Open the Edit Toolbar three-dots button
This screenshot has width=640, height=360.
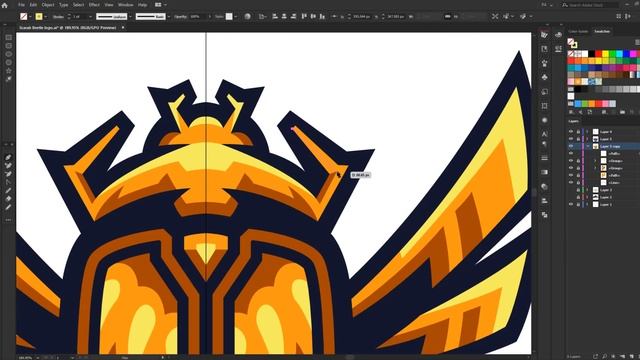pyautogui.click(x=8, y=220)
